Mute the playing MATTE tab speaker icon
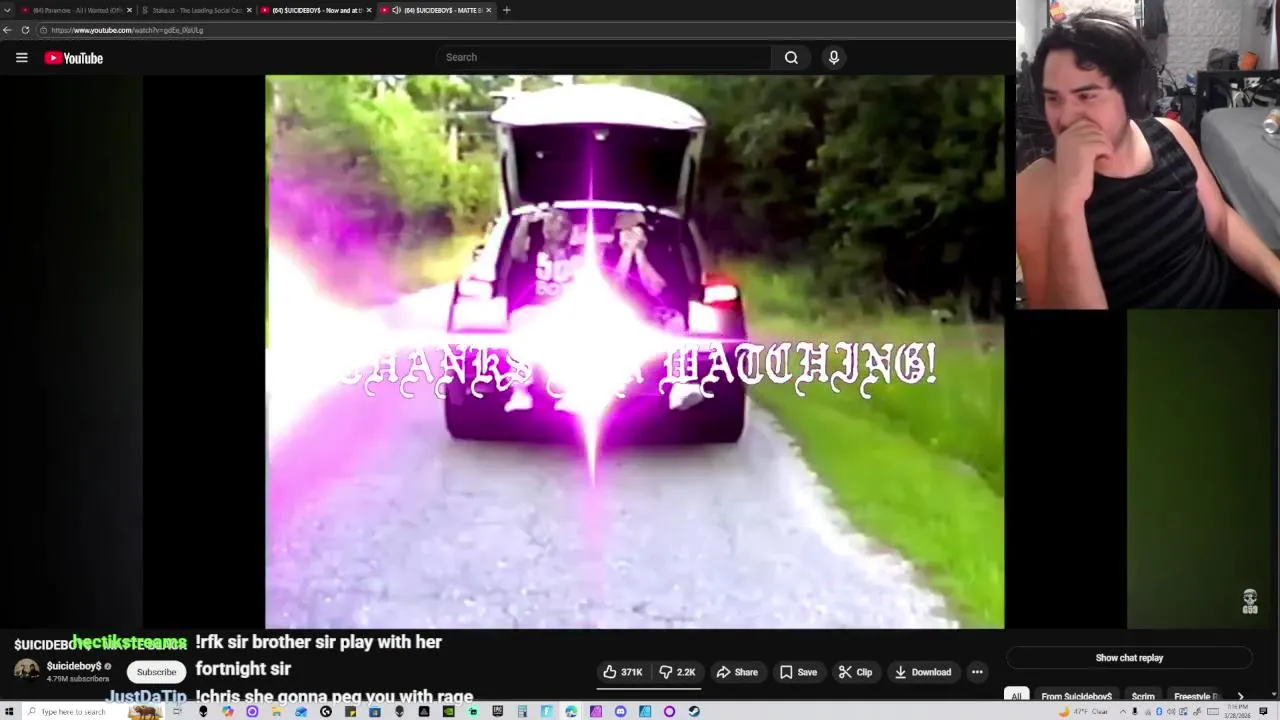The image size is (1280, 720). 397,10
